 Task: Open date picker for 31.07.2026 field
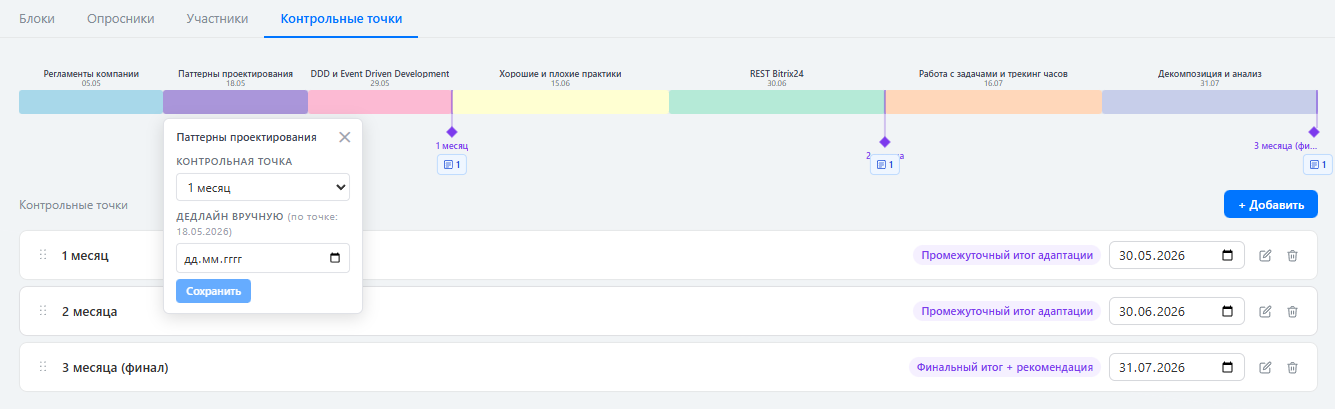(x=1227, y=368)
